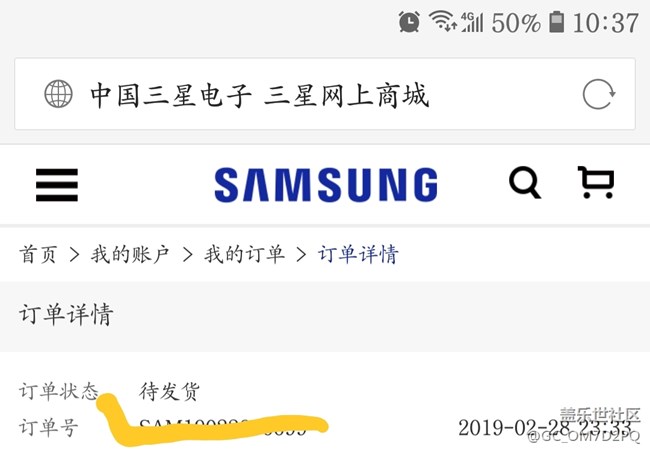Tap the alarm clock status icon
This screenshot has height=456, width=650.
pyautogui.click(x=409, y=22)
